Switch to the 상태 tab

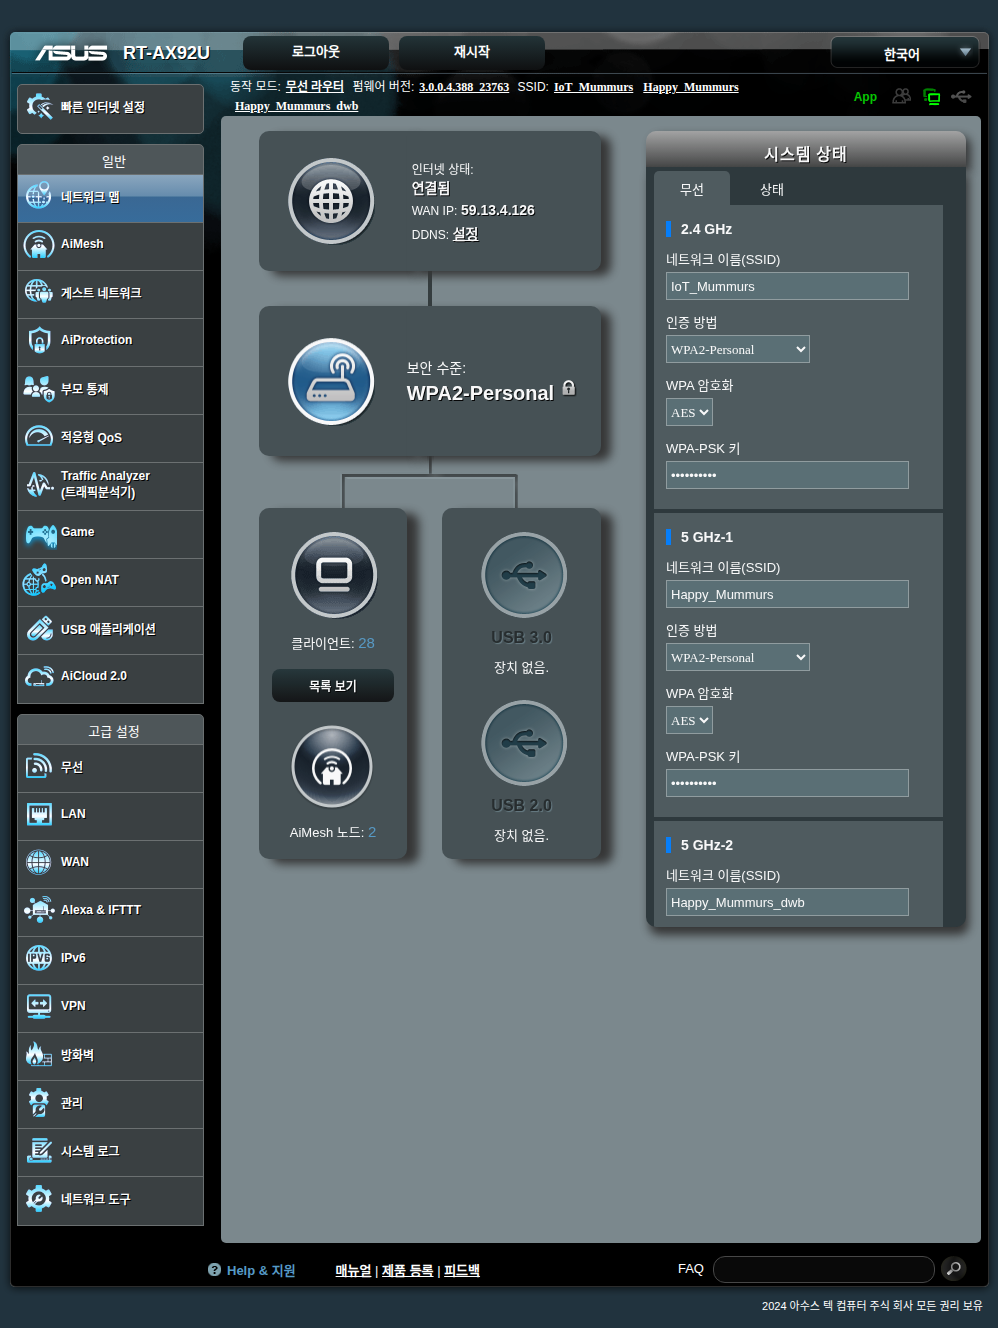coord(771,189)
